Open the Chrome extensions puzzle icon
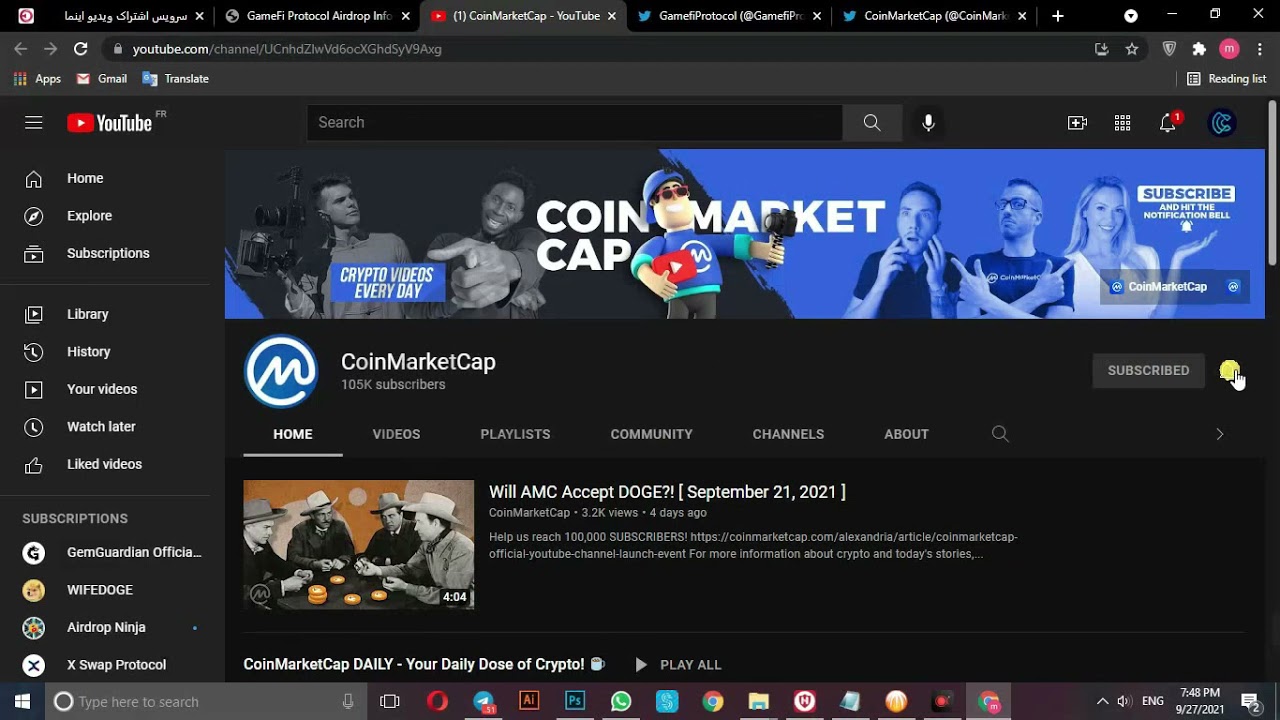This screenshot has width=1280, height=720. click(1200, 49)
